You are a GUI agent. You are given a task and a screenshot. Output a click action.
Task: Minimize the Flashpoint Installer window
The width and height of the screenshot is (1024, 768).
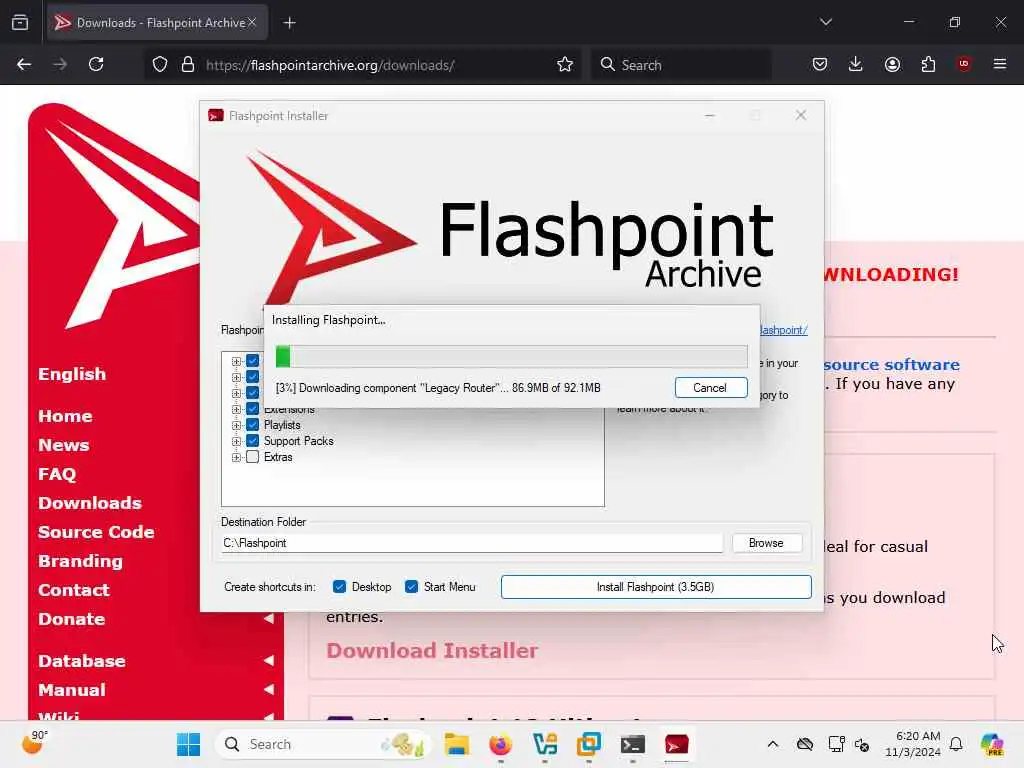(710, 116)
